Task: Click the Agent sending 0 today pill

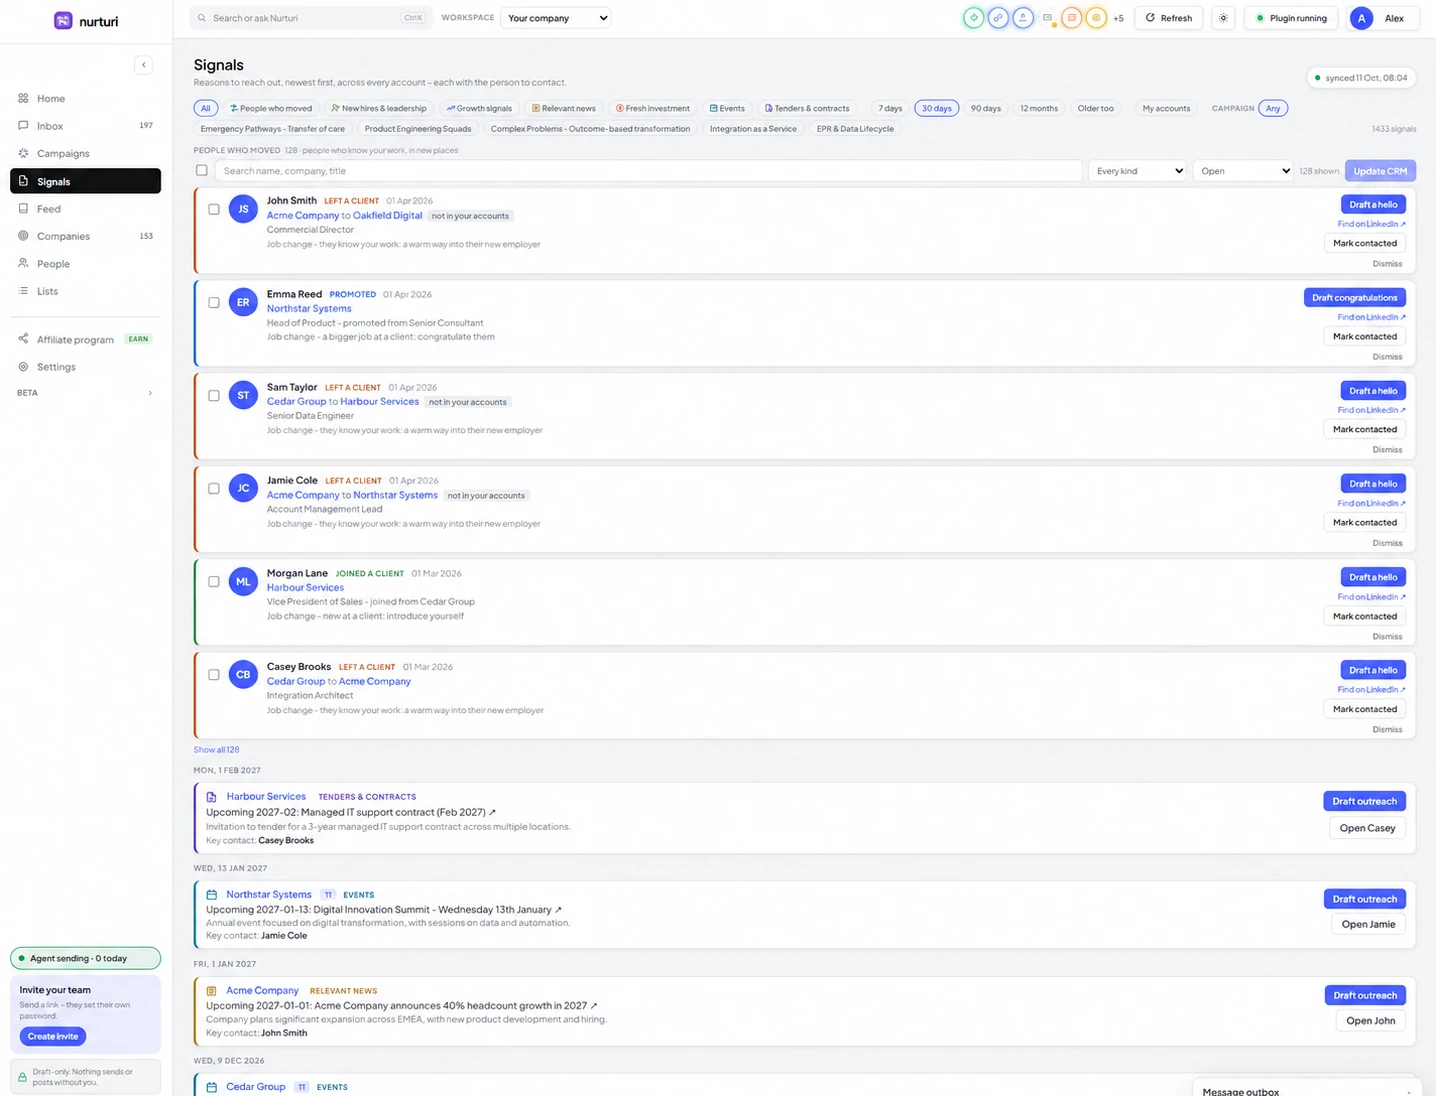Action: [85, 958]
